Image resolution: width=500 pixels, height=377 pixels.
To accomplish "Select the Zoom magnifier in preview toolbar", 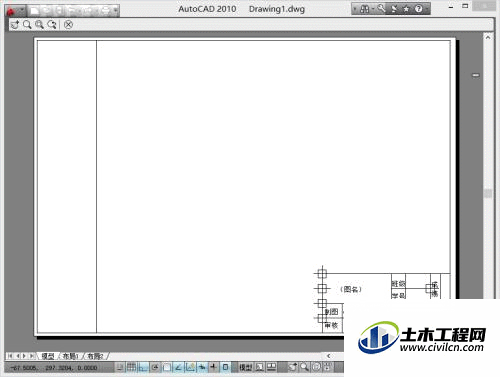I will pyautogui.click(x=27, y=25).
